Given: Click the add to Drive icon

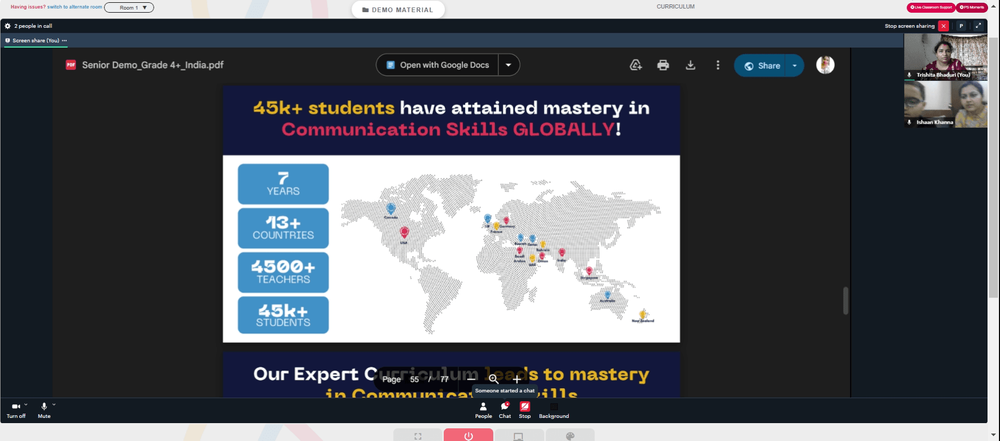Looking at the screenshot, I should 636,65.
